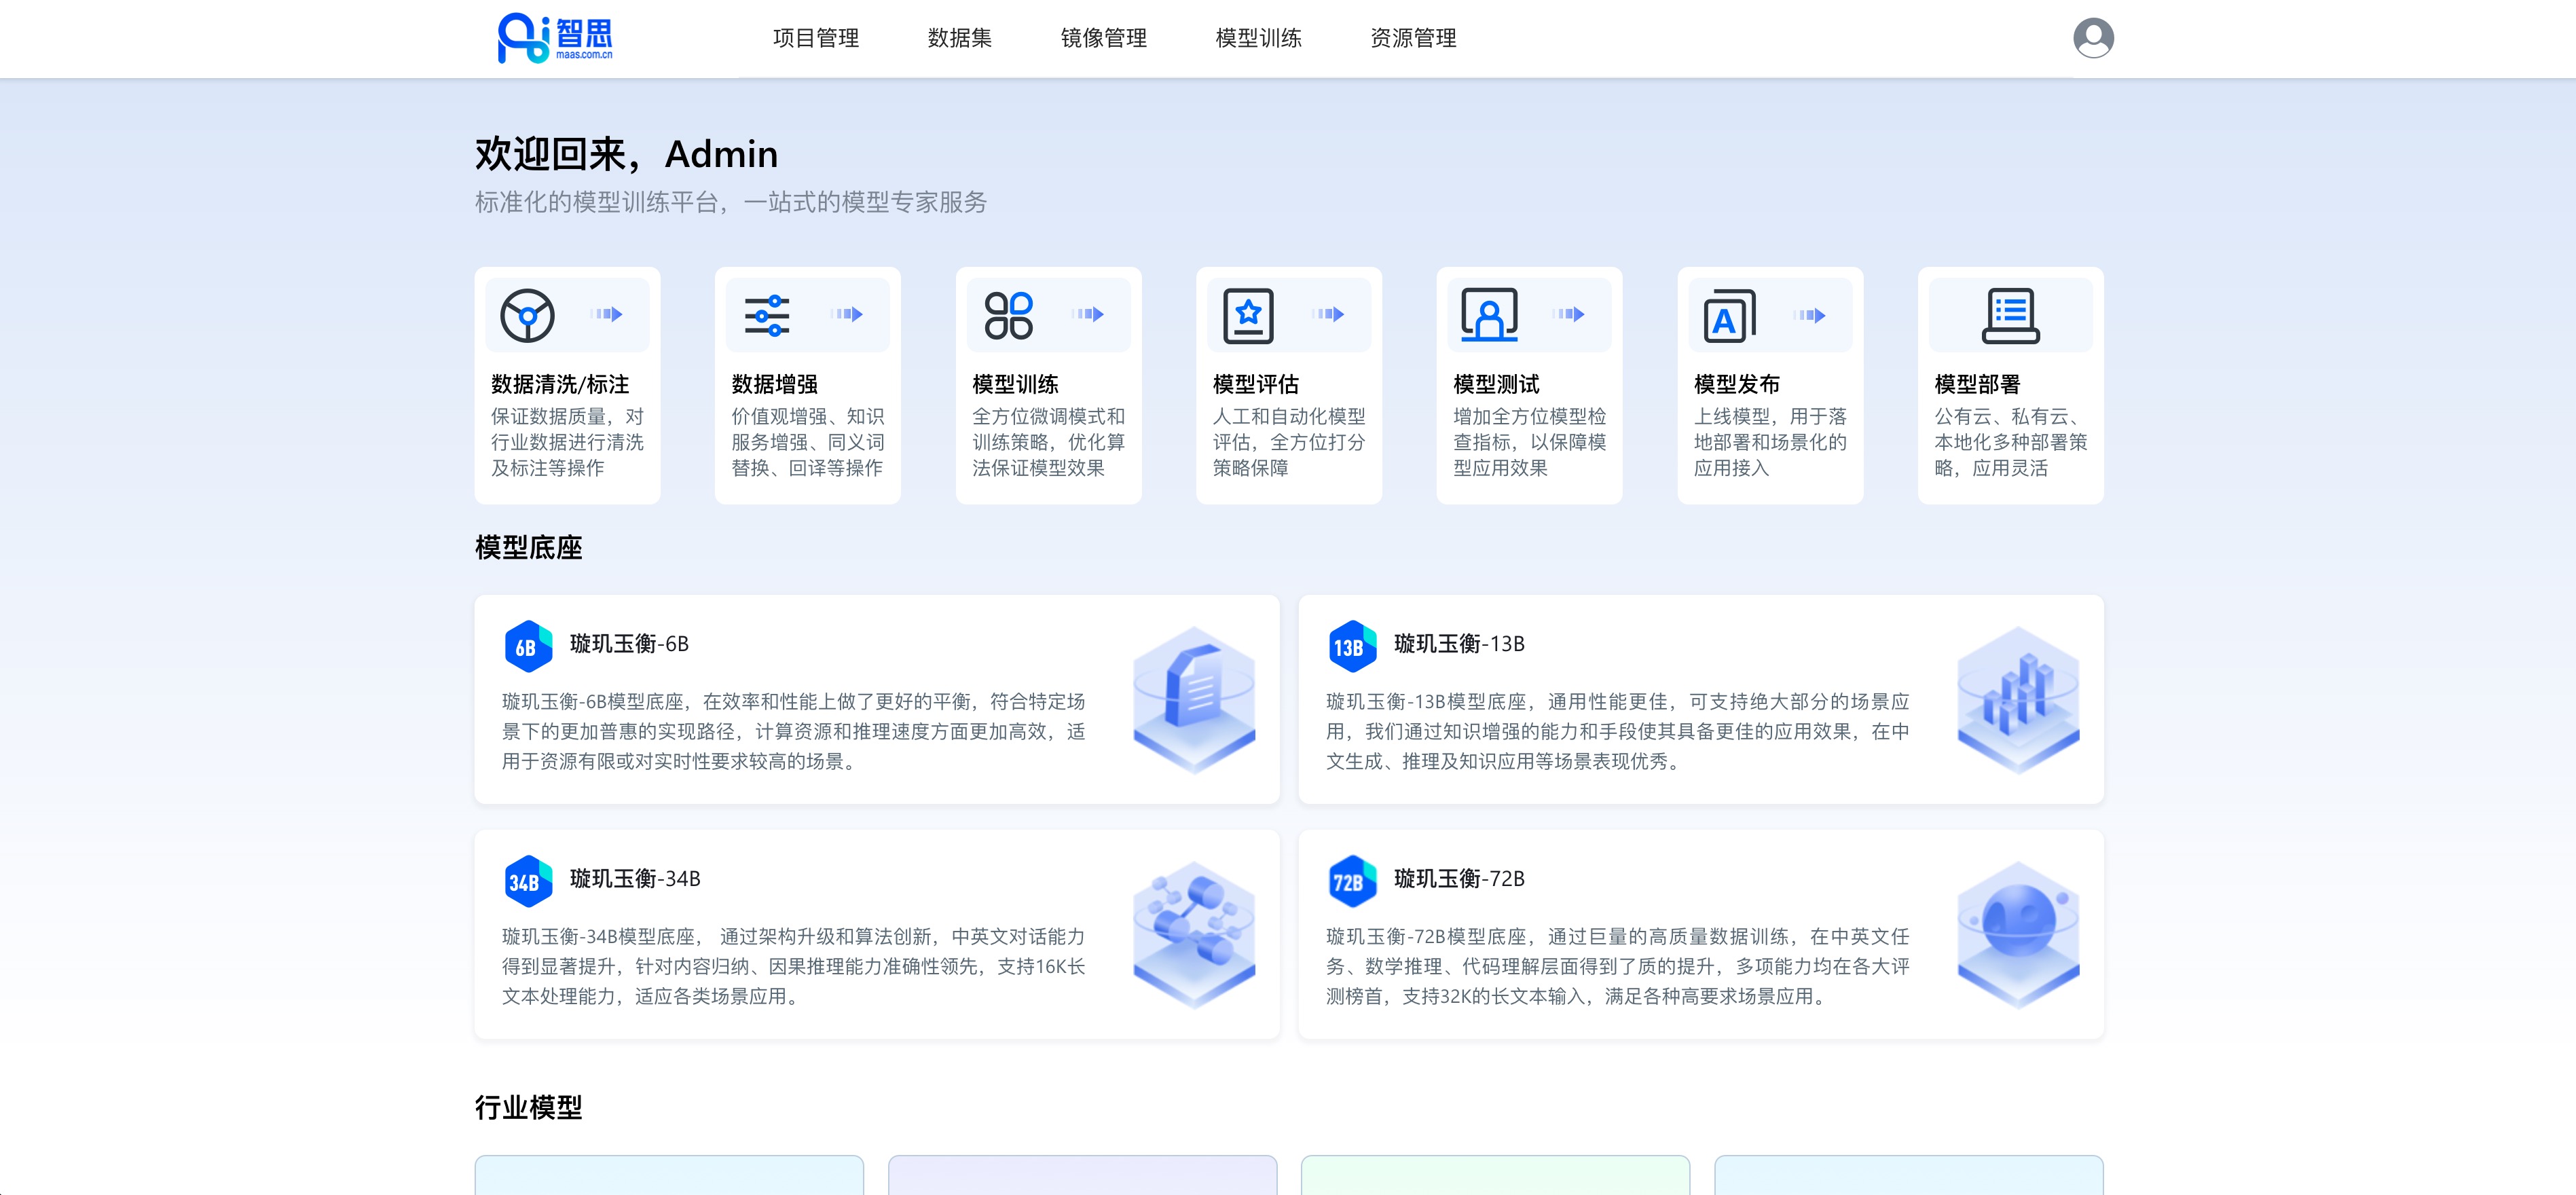Viewport: 2576px width, 1195px height.
Task: Open the 镜像管理 navigation item
Action: pyautogui.click(x=1103, y=38)
